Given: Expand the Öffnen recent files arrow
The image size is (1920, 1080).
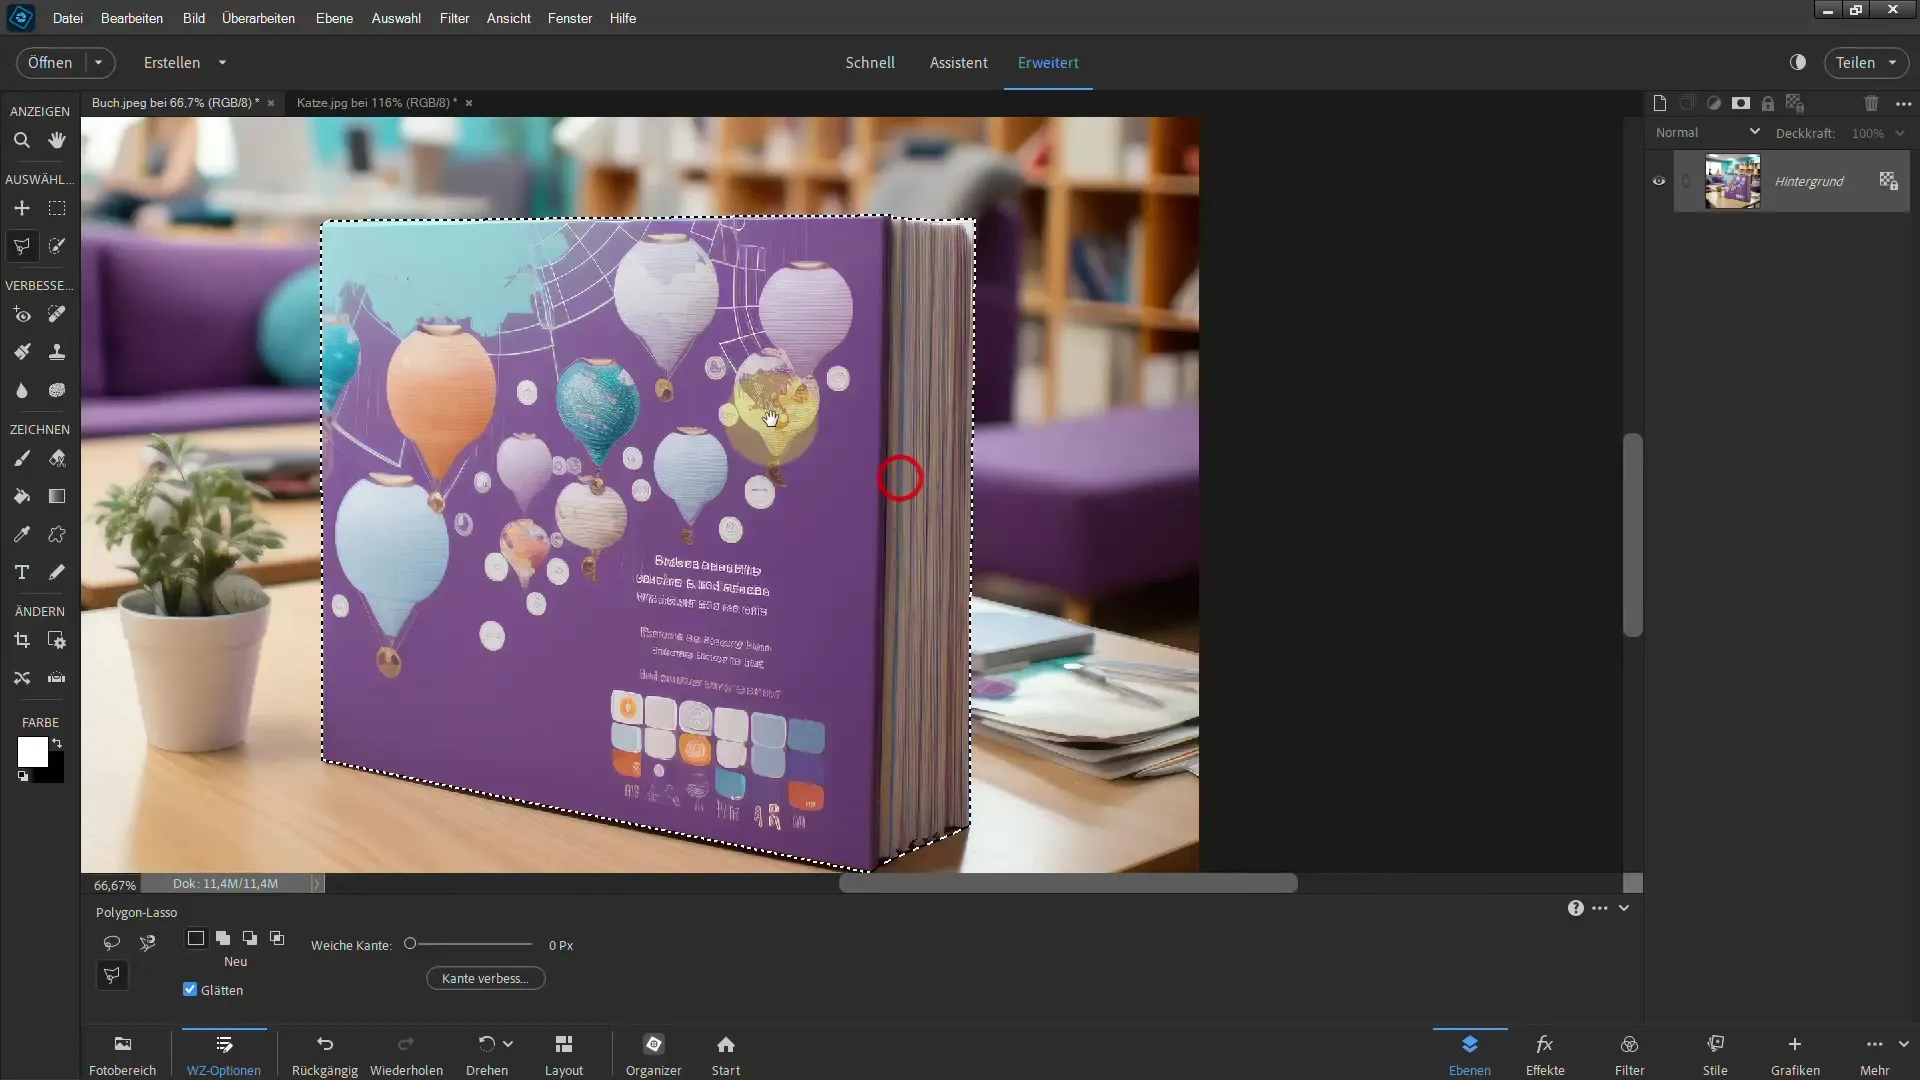Looking at the screenshot, I should 99,62.
